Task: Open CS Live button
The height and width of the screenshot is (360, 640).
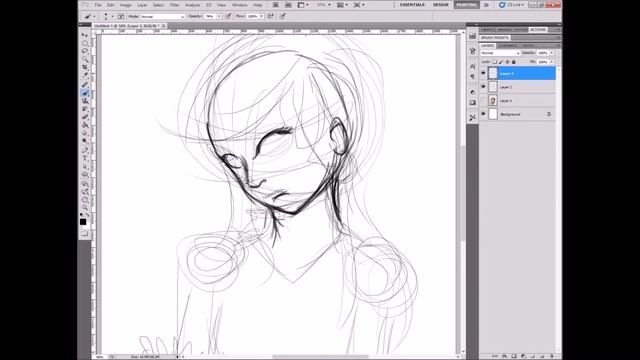Action: (x=511, y=5)
